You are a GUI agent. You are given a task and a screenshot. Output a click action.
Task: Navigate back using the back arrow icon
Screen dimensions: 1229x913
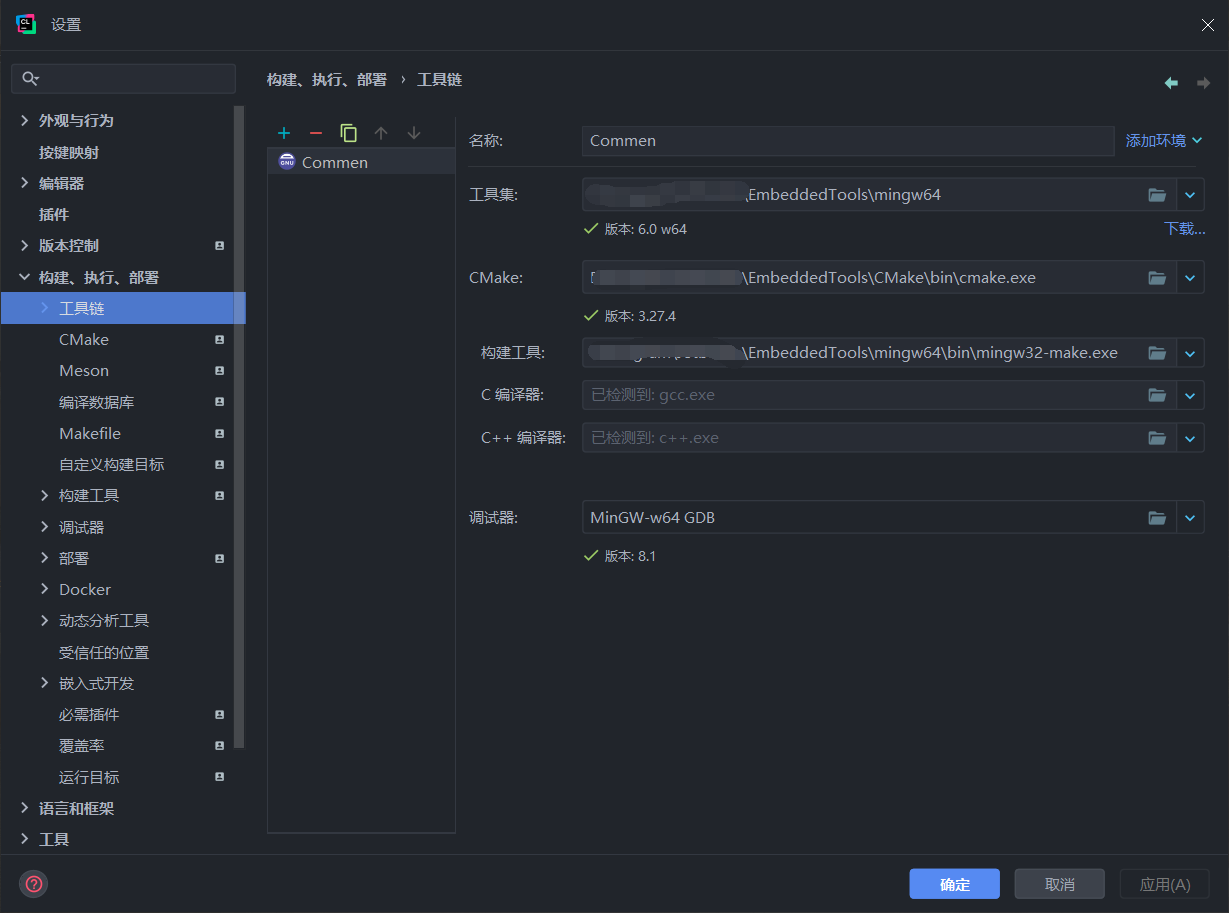1171,81
